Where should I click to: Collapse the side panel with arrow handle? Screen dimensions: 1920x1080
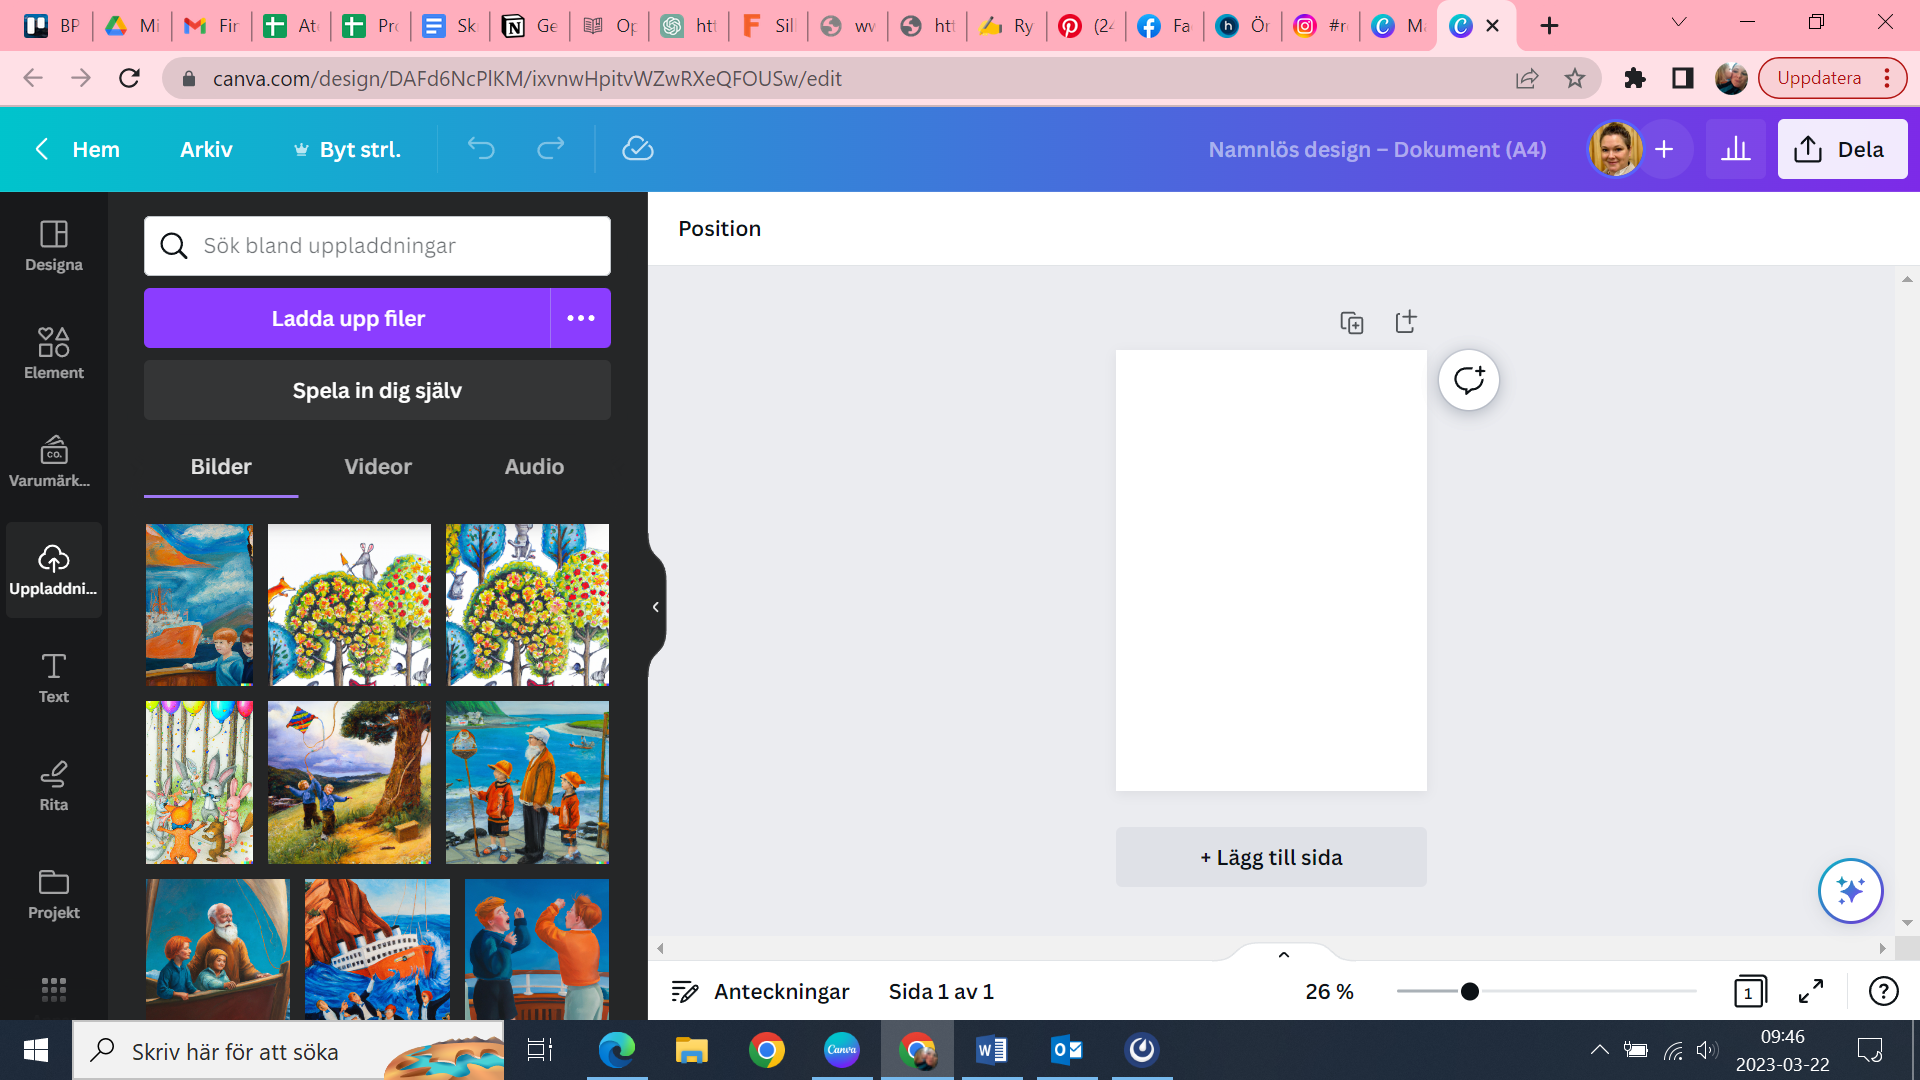(655, 607)
